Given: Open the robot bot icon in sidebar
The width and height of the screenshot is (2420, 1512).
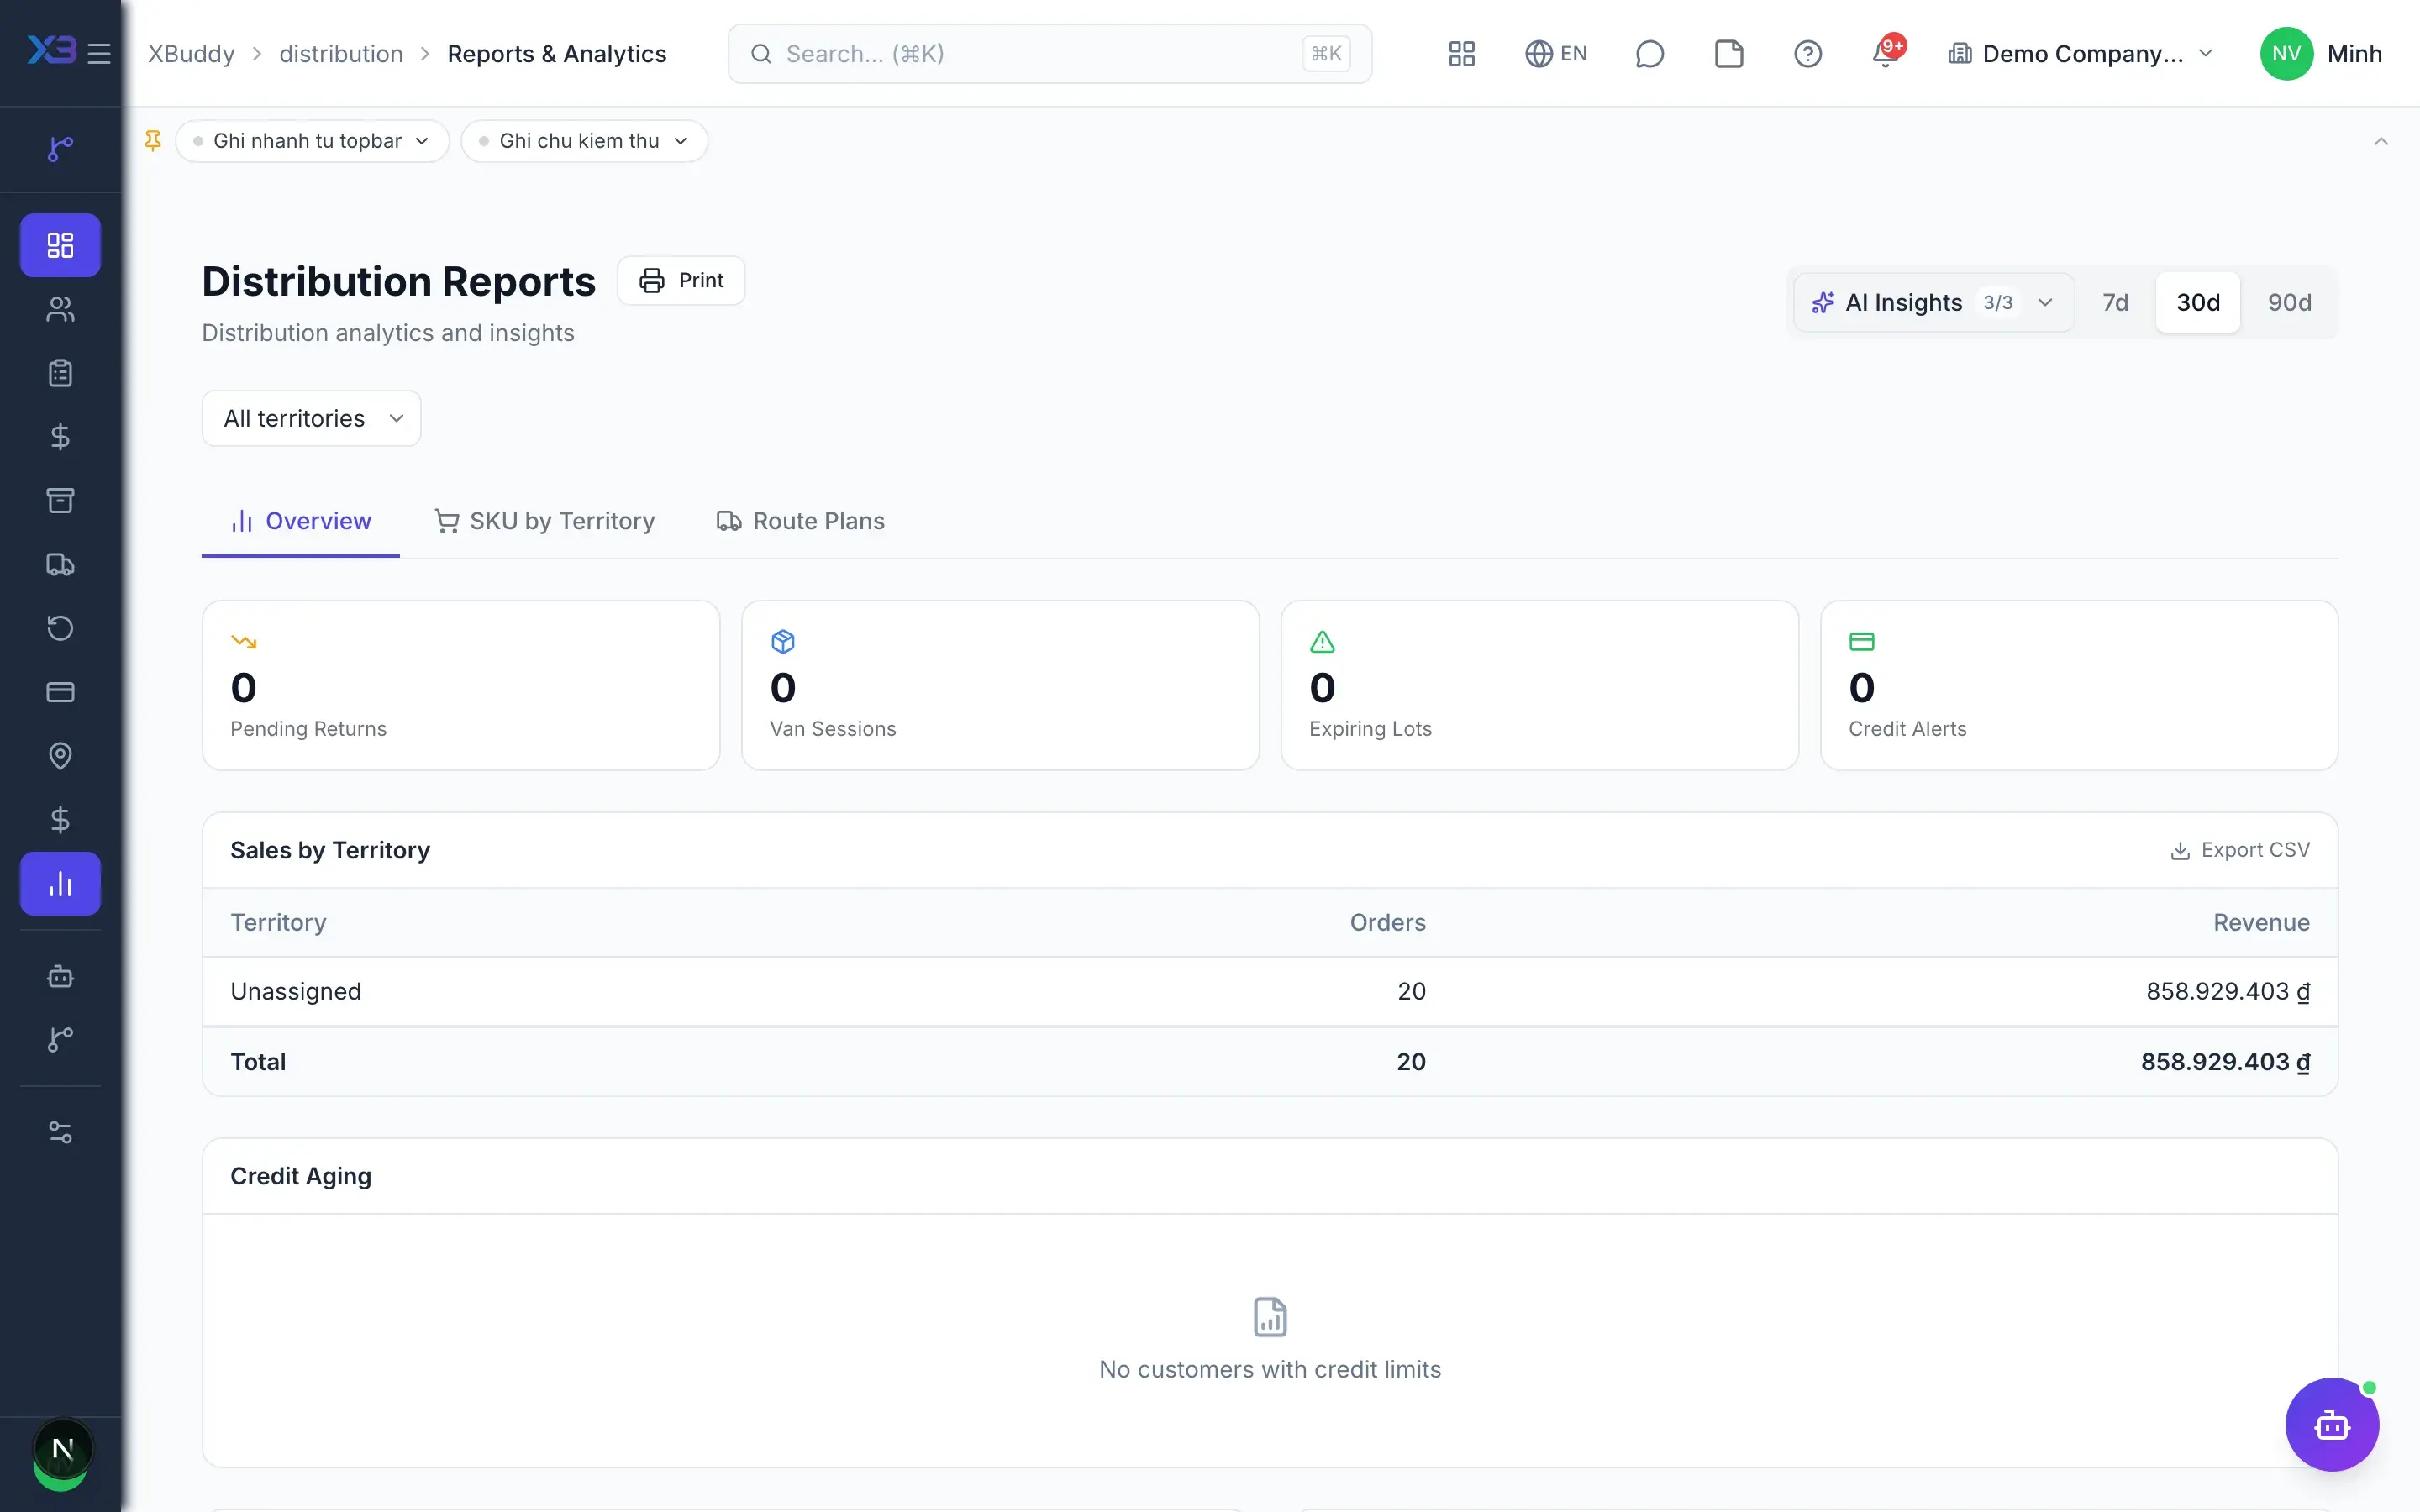Looking at the screenshot, I should pyautogui.click(x=60, y=976).
